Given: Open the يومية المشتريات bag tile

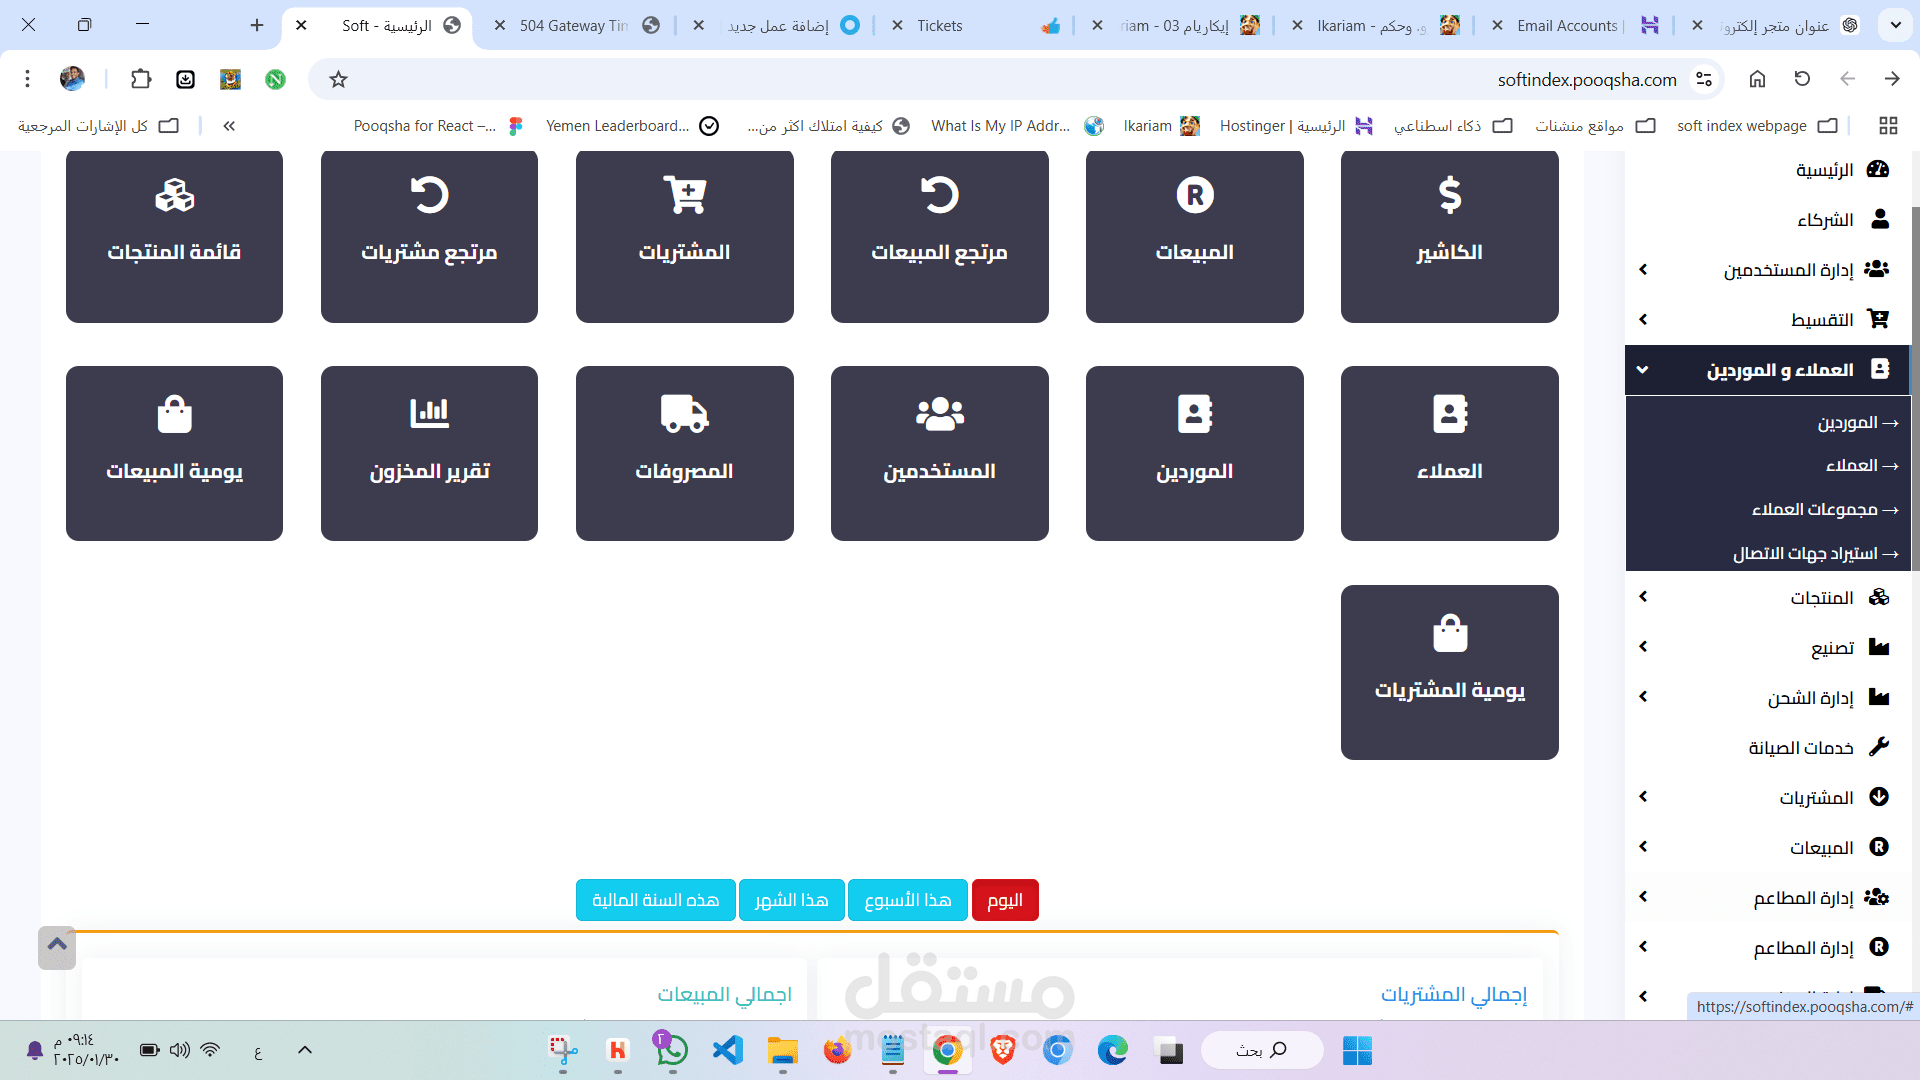Looking at the screenshot, I should pos(1449,672).
